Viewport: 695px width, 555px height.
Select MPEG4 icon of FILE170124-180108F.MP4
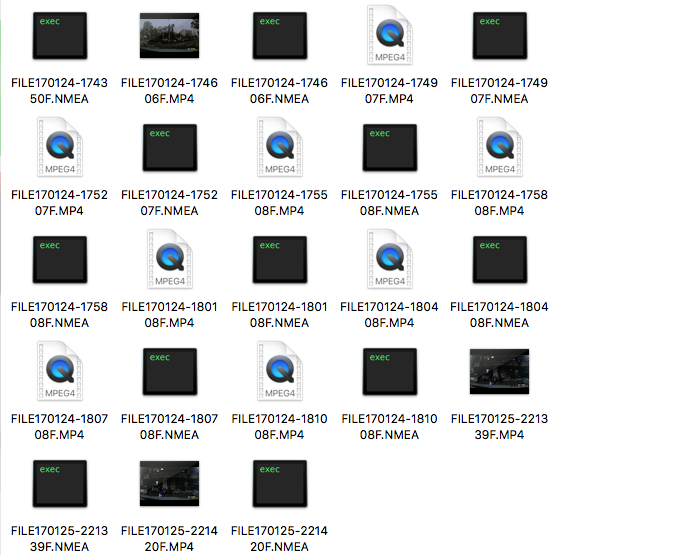coord(170,259)
